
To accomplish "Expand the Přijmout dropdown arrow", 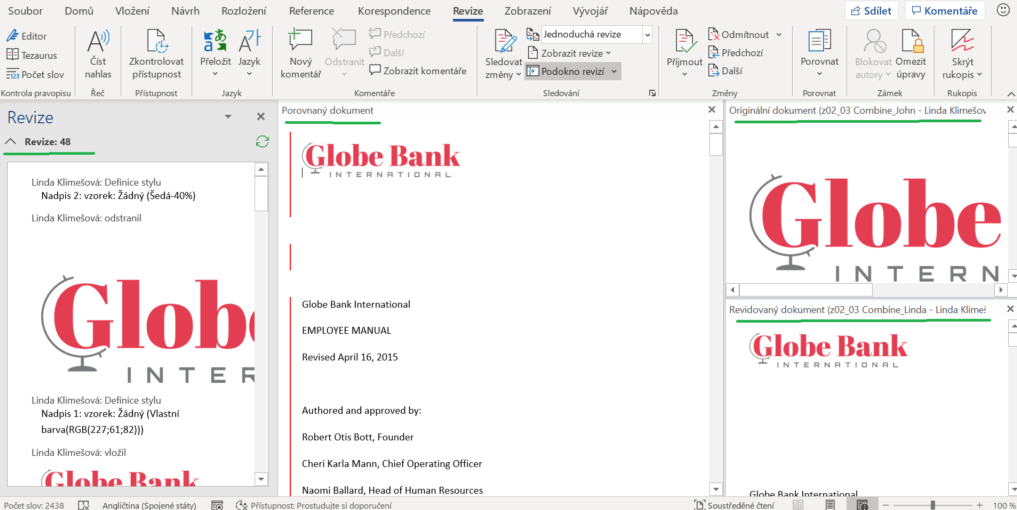I will click(684, 75).
